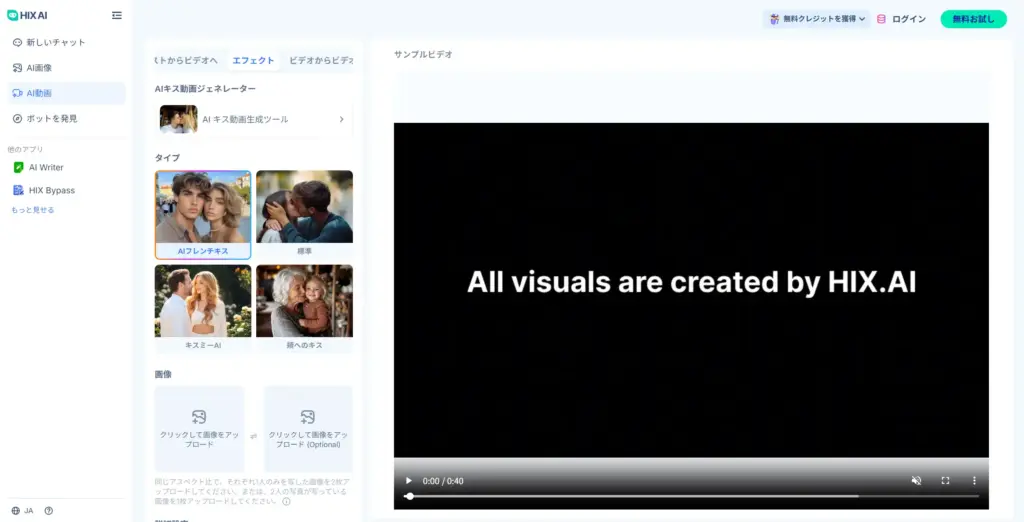Click the gift box icon
The height and width of the screenshot is (522, 1024).
click(775, 19)
